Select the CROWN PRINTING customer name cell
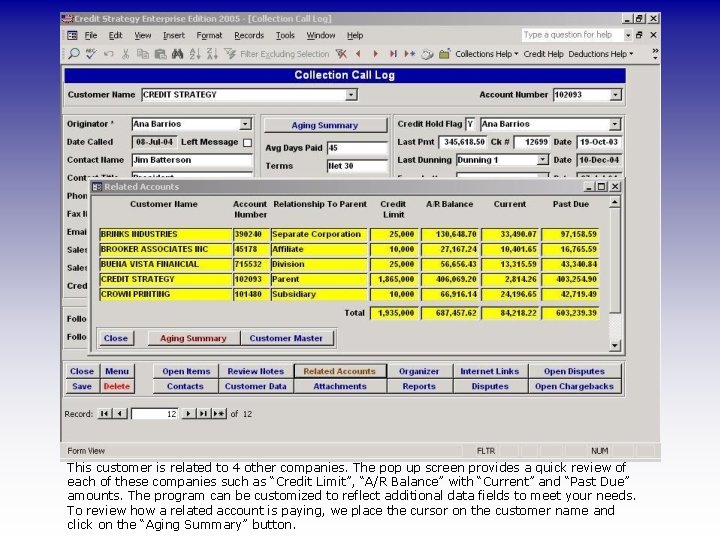720x540 pixels. 165,294
